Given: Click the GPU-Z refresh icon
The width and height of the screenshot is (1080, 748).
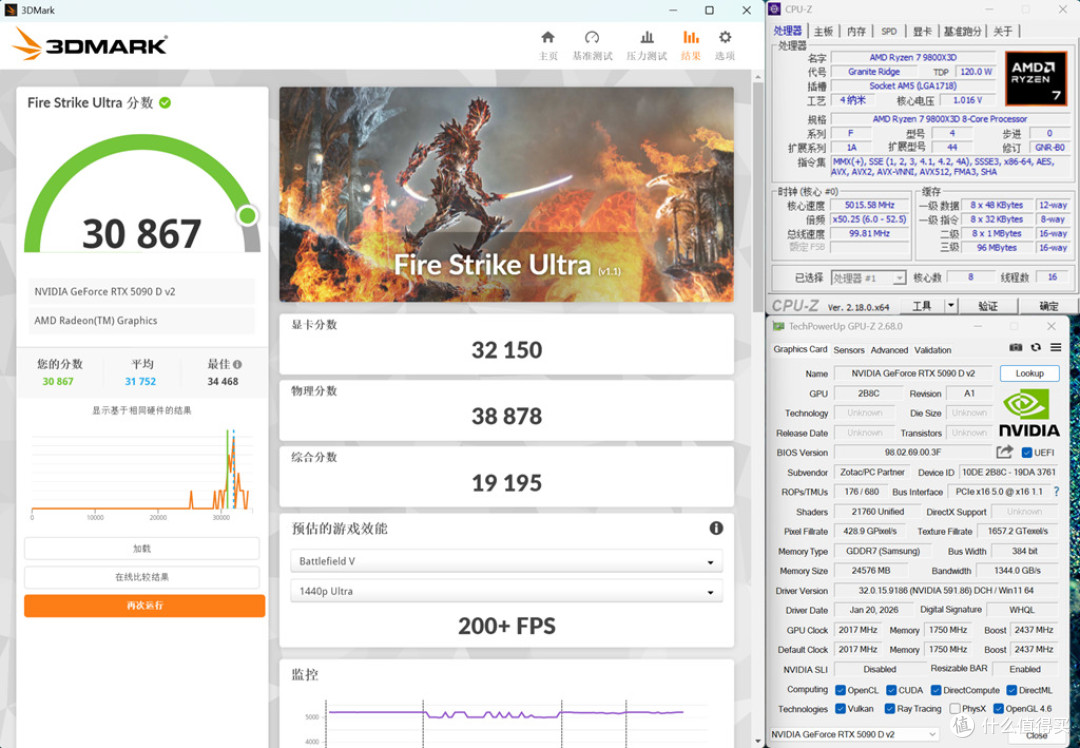Looking at the screenshot, I should (1035, 348).
